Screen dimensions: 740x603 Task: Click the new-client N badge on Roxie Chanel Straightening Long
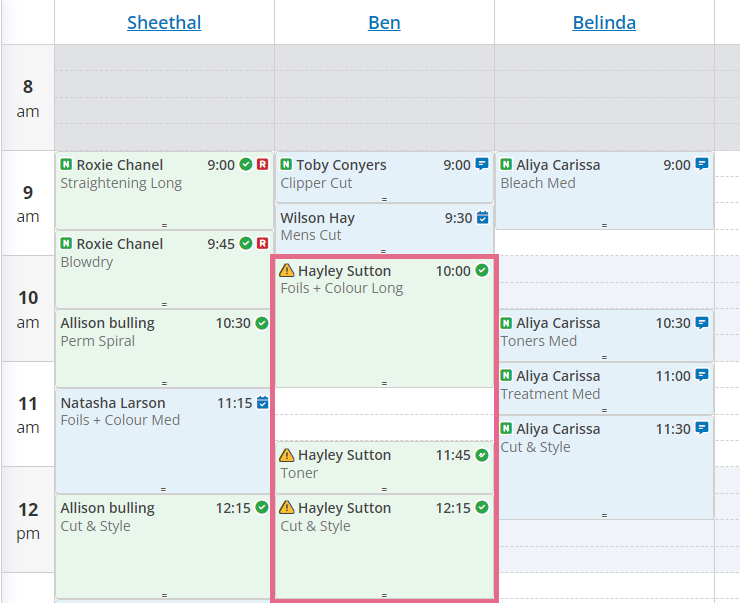point(66,164)
